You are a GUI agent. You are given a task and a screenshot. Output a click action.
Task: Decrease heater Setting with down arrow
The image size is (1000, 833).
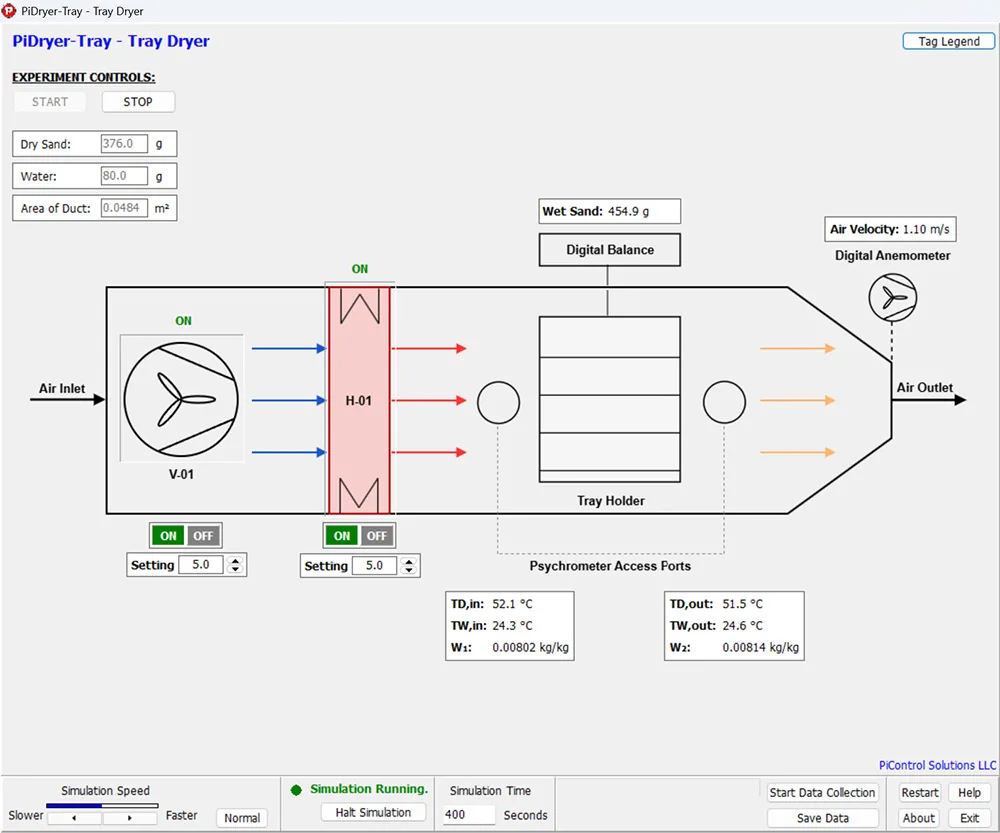coord(409,570)
